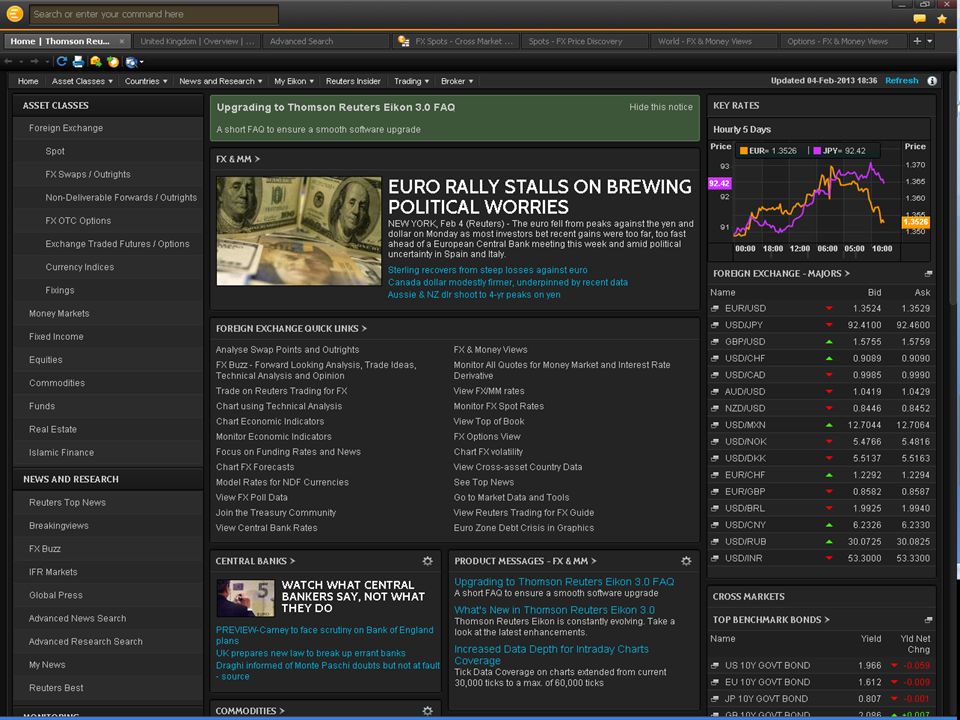Click the quote icon beside USD/INR

[714, 558]
